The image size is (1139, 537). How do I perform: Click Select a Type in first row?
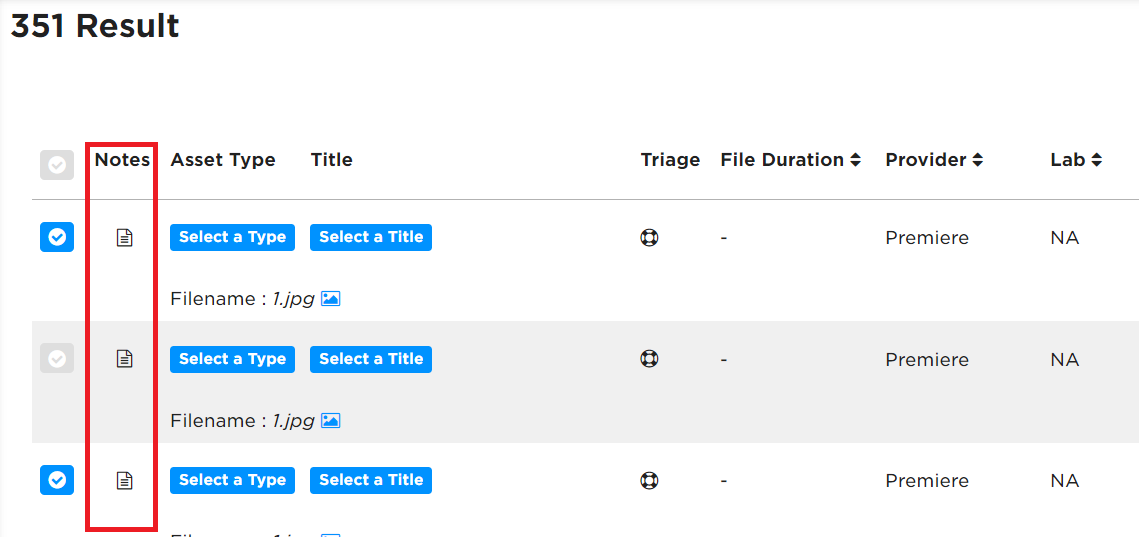pos(232,237)
